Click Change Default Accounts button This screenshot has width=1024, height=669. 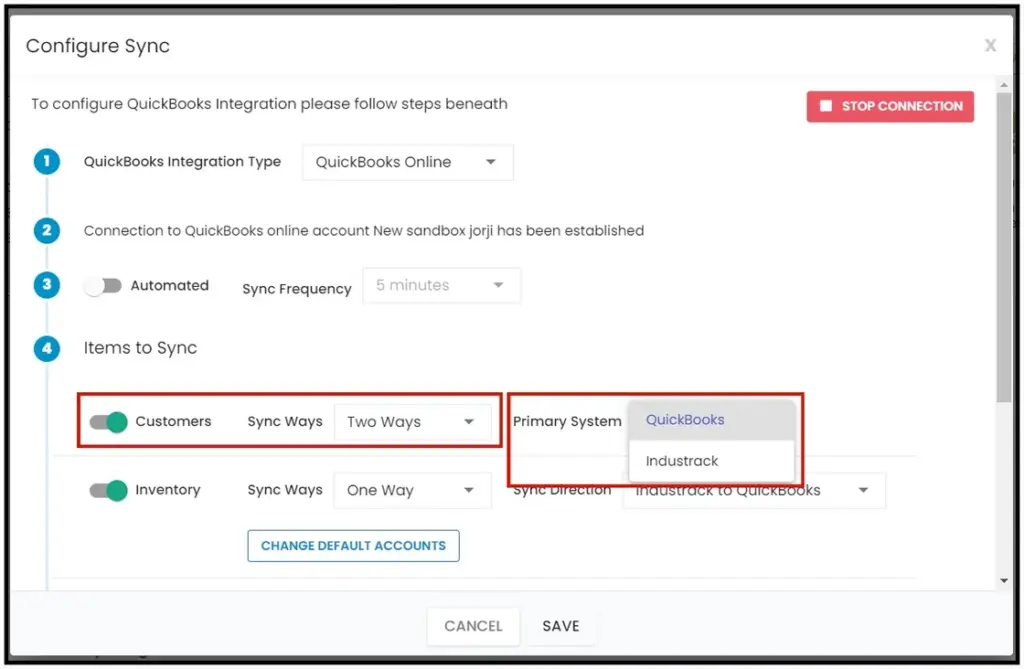(x=353, y=546)
